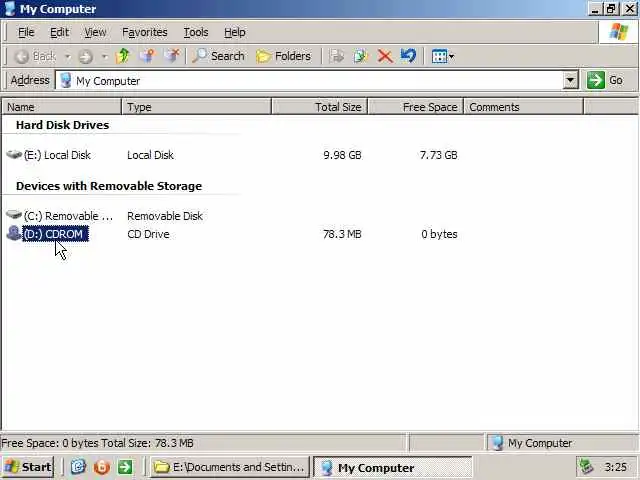640x480 pixels.
Task: Click the My Computer taskbar button
Action: click(392, 467)
